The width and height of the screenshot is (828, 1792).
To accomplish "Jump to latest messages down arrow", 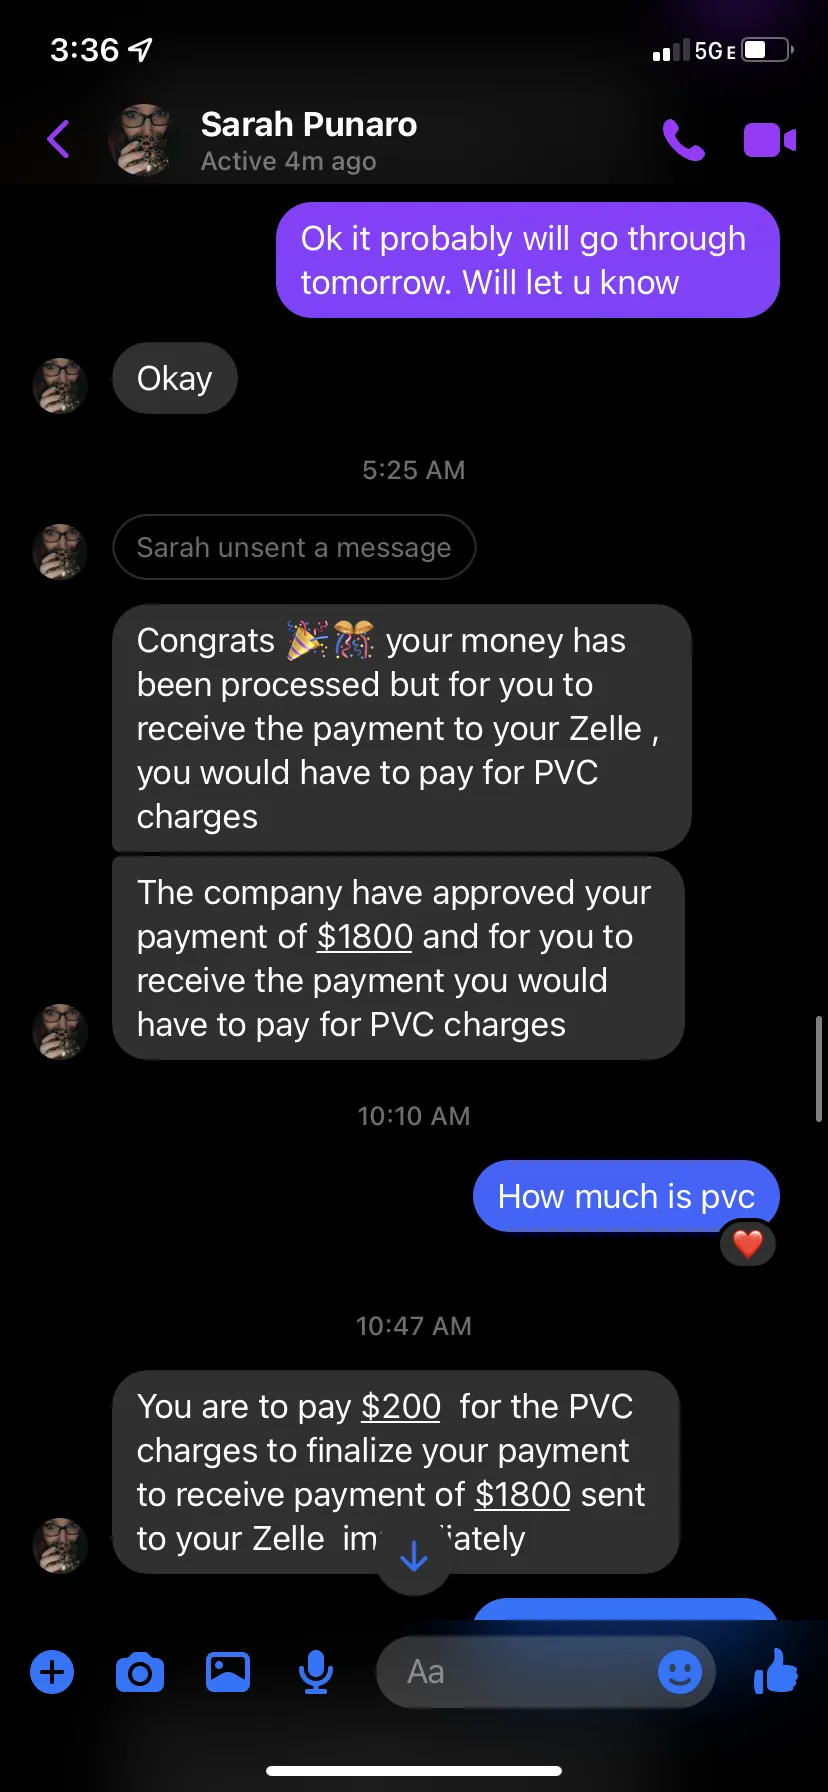I will [414, 1556].
